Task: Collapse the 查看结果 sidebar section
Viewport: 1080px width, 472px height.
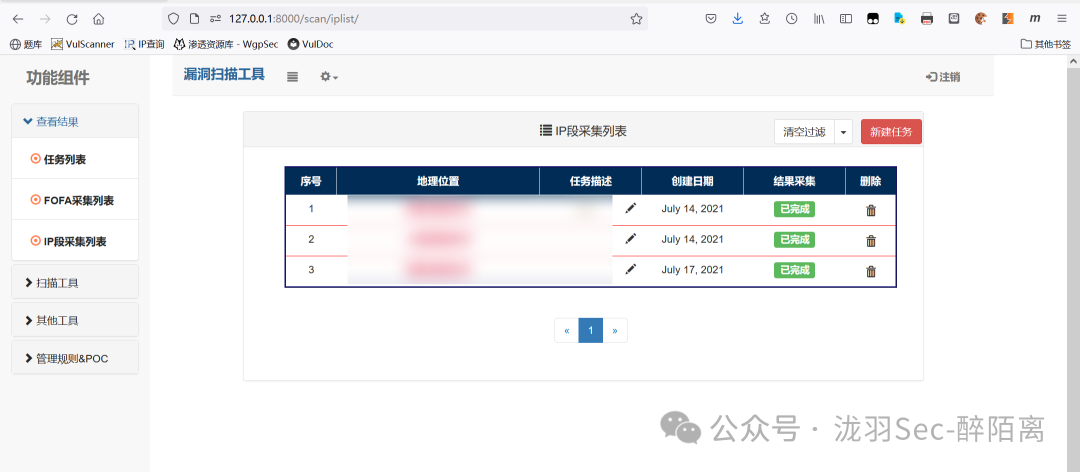Action: (75, 121)
